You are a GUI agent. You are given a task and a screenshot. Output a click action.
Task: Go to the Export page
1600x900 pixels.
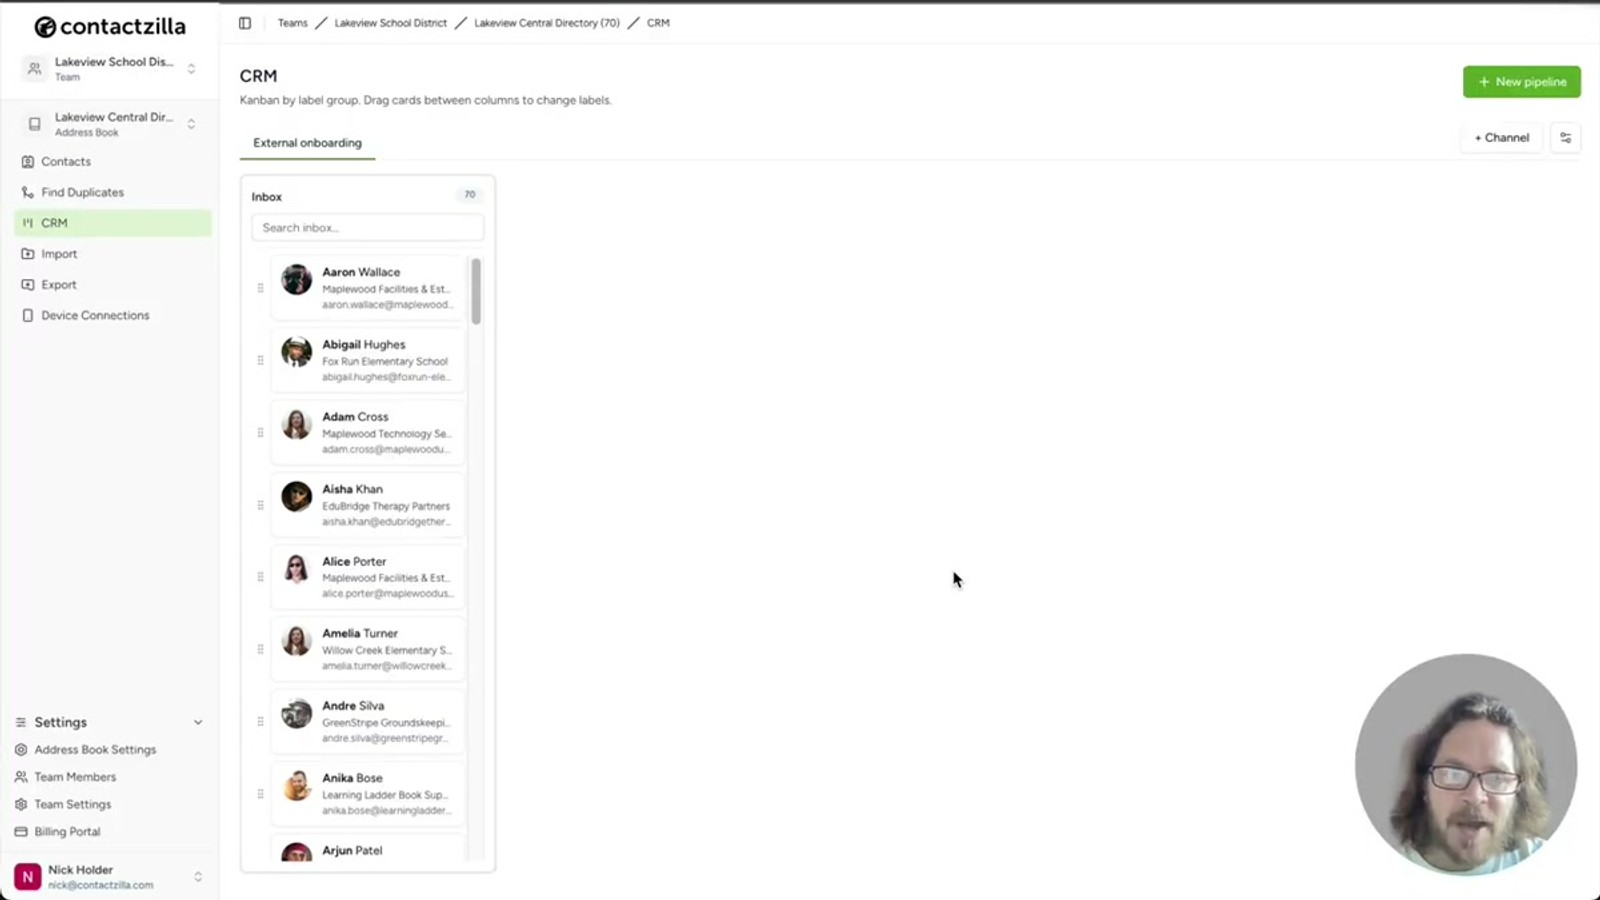click(x=113, y=285)
